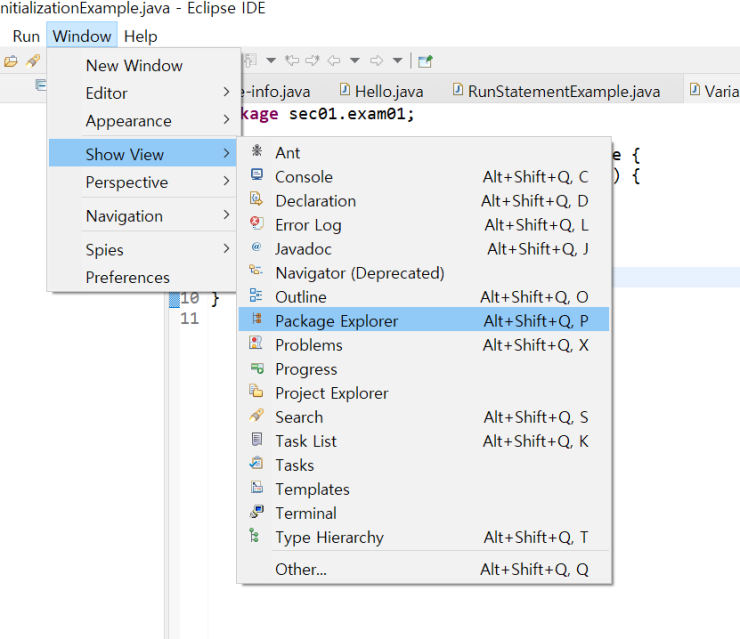Click the Progress view icon
Viewport: 740px width, 639px height.
pyautogui.click(x=257, y=368)
